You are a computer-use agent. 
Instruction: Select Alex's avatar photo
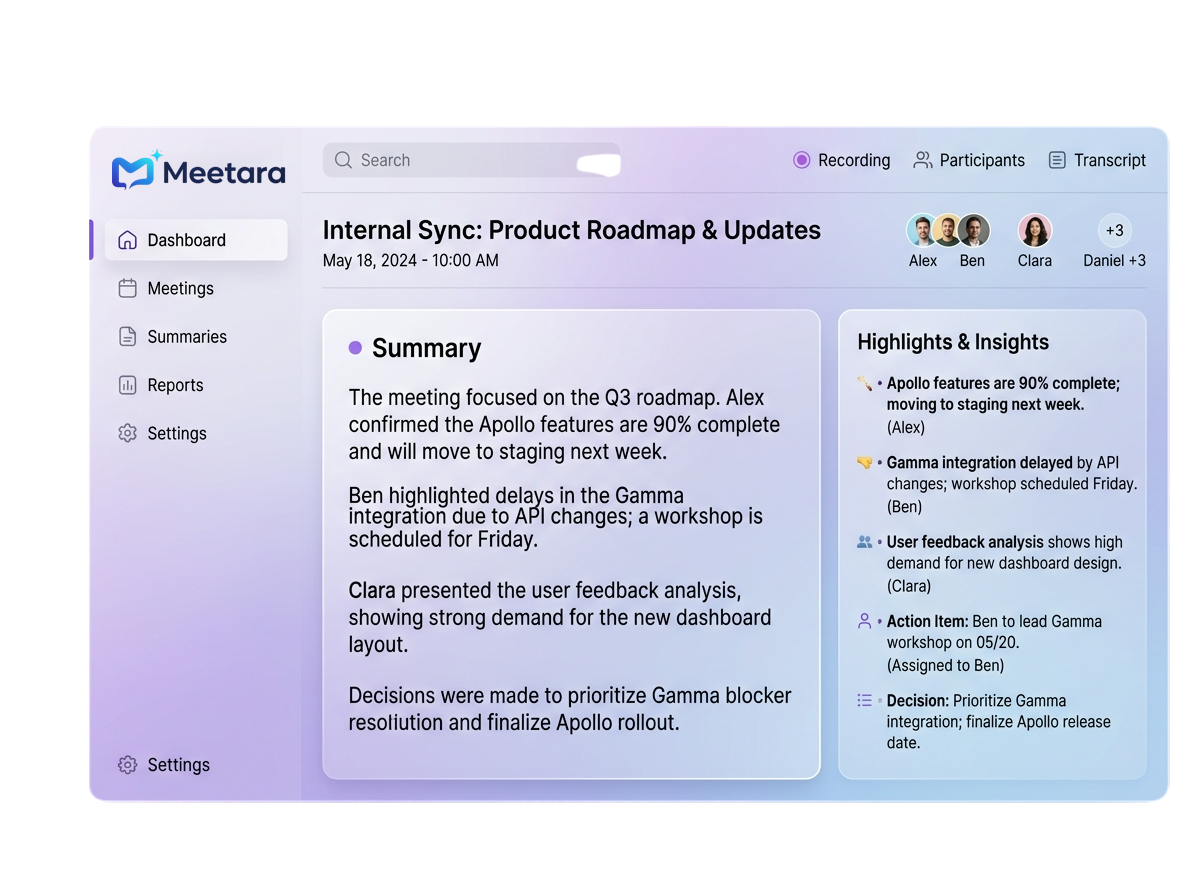click(x=922, y=230)
